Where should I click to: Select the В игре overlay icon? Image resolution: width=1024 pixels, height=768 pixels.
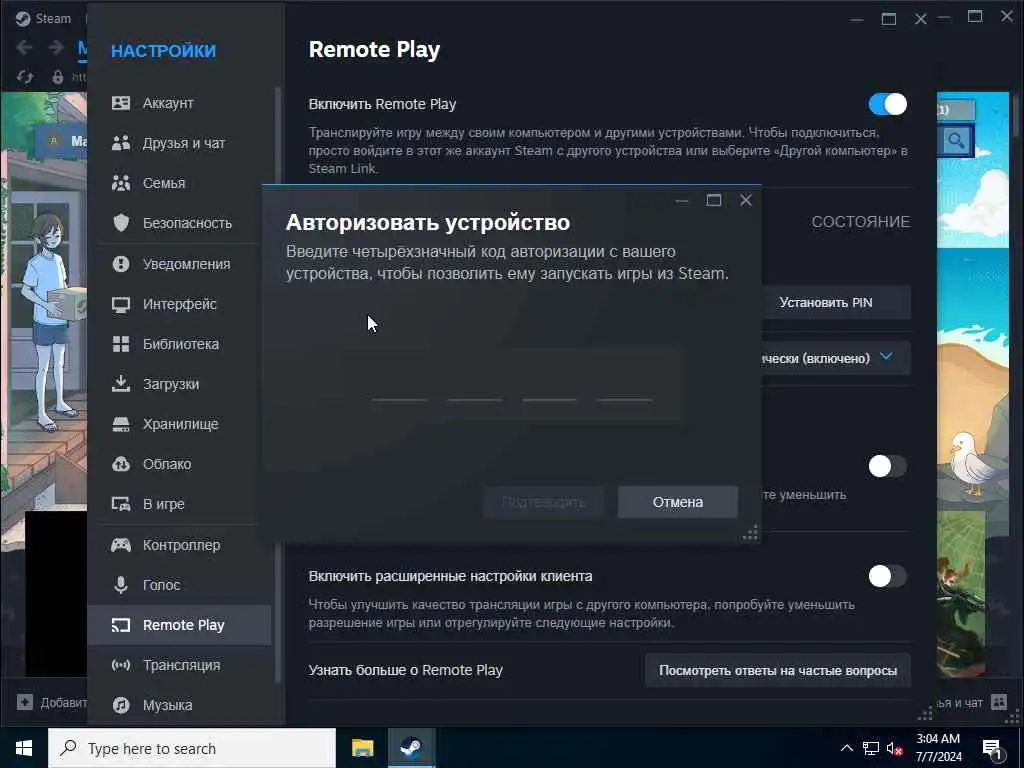coord(121,504)
